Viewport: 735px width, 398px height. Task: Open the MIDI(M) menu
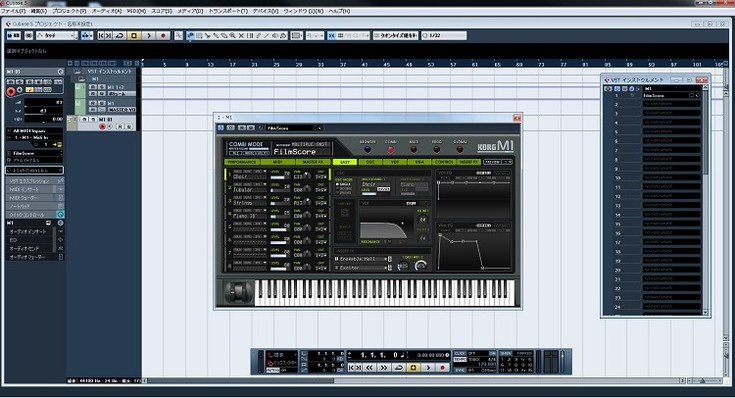pos(136,11)
